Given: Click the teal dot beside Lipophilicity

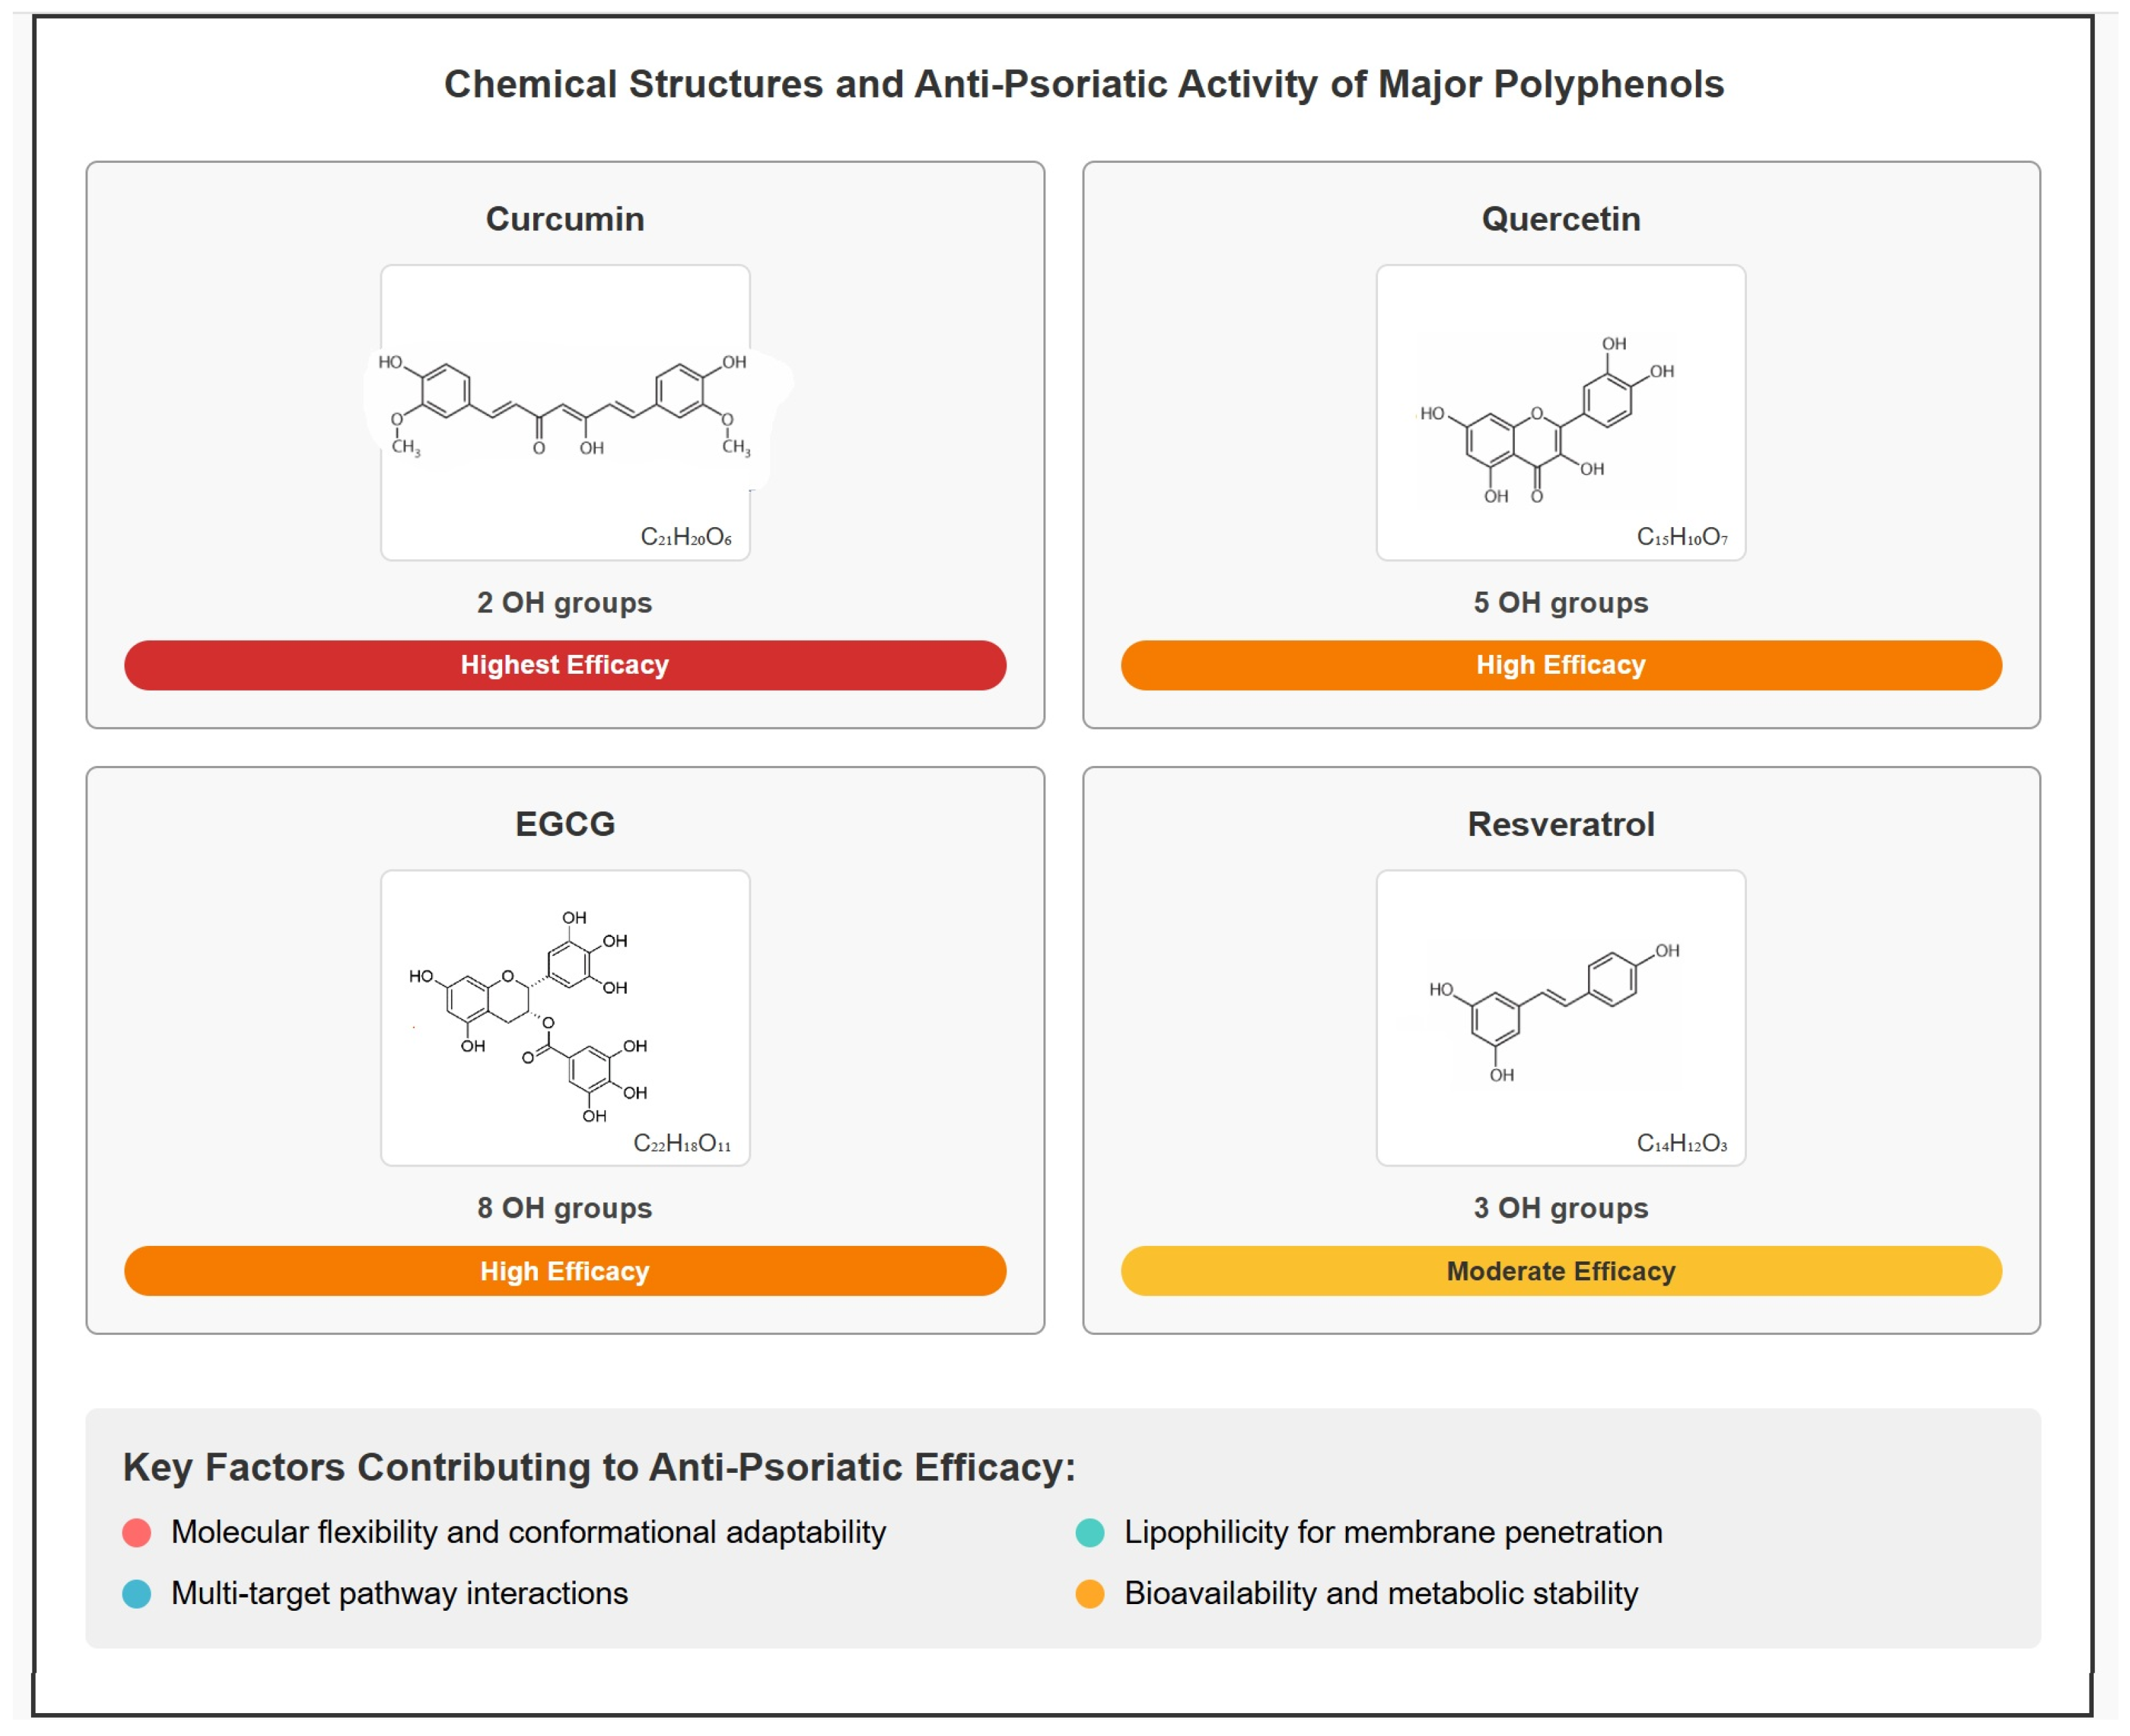Looking at the screenshot, I should pyautogui.click(x=1089, y=1532).
